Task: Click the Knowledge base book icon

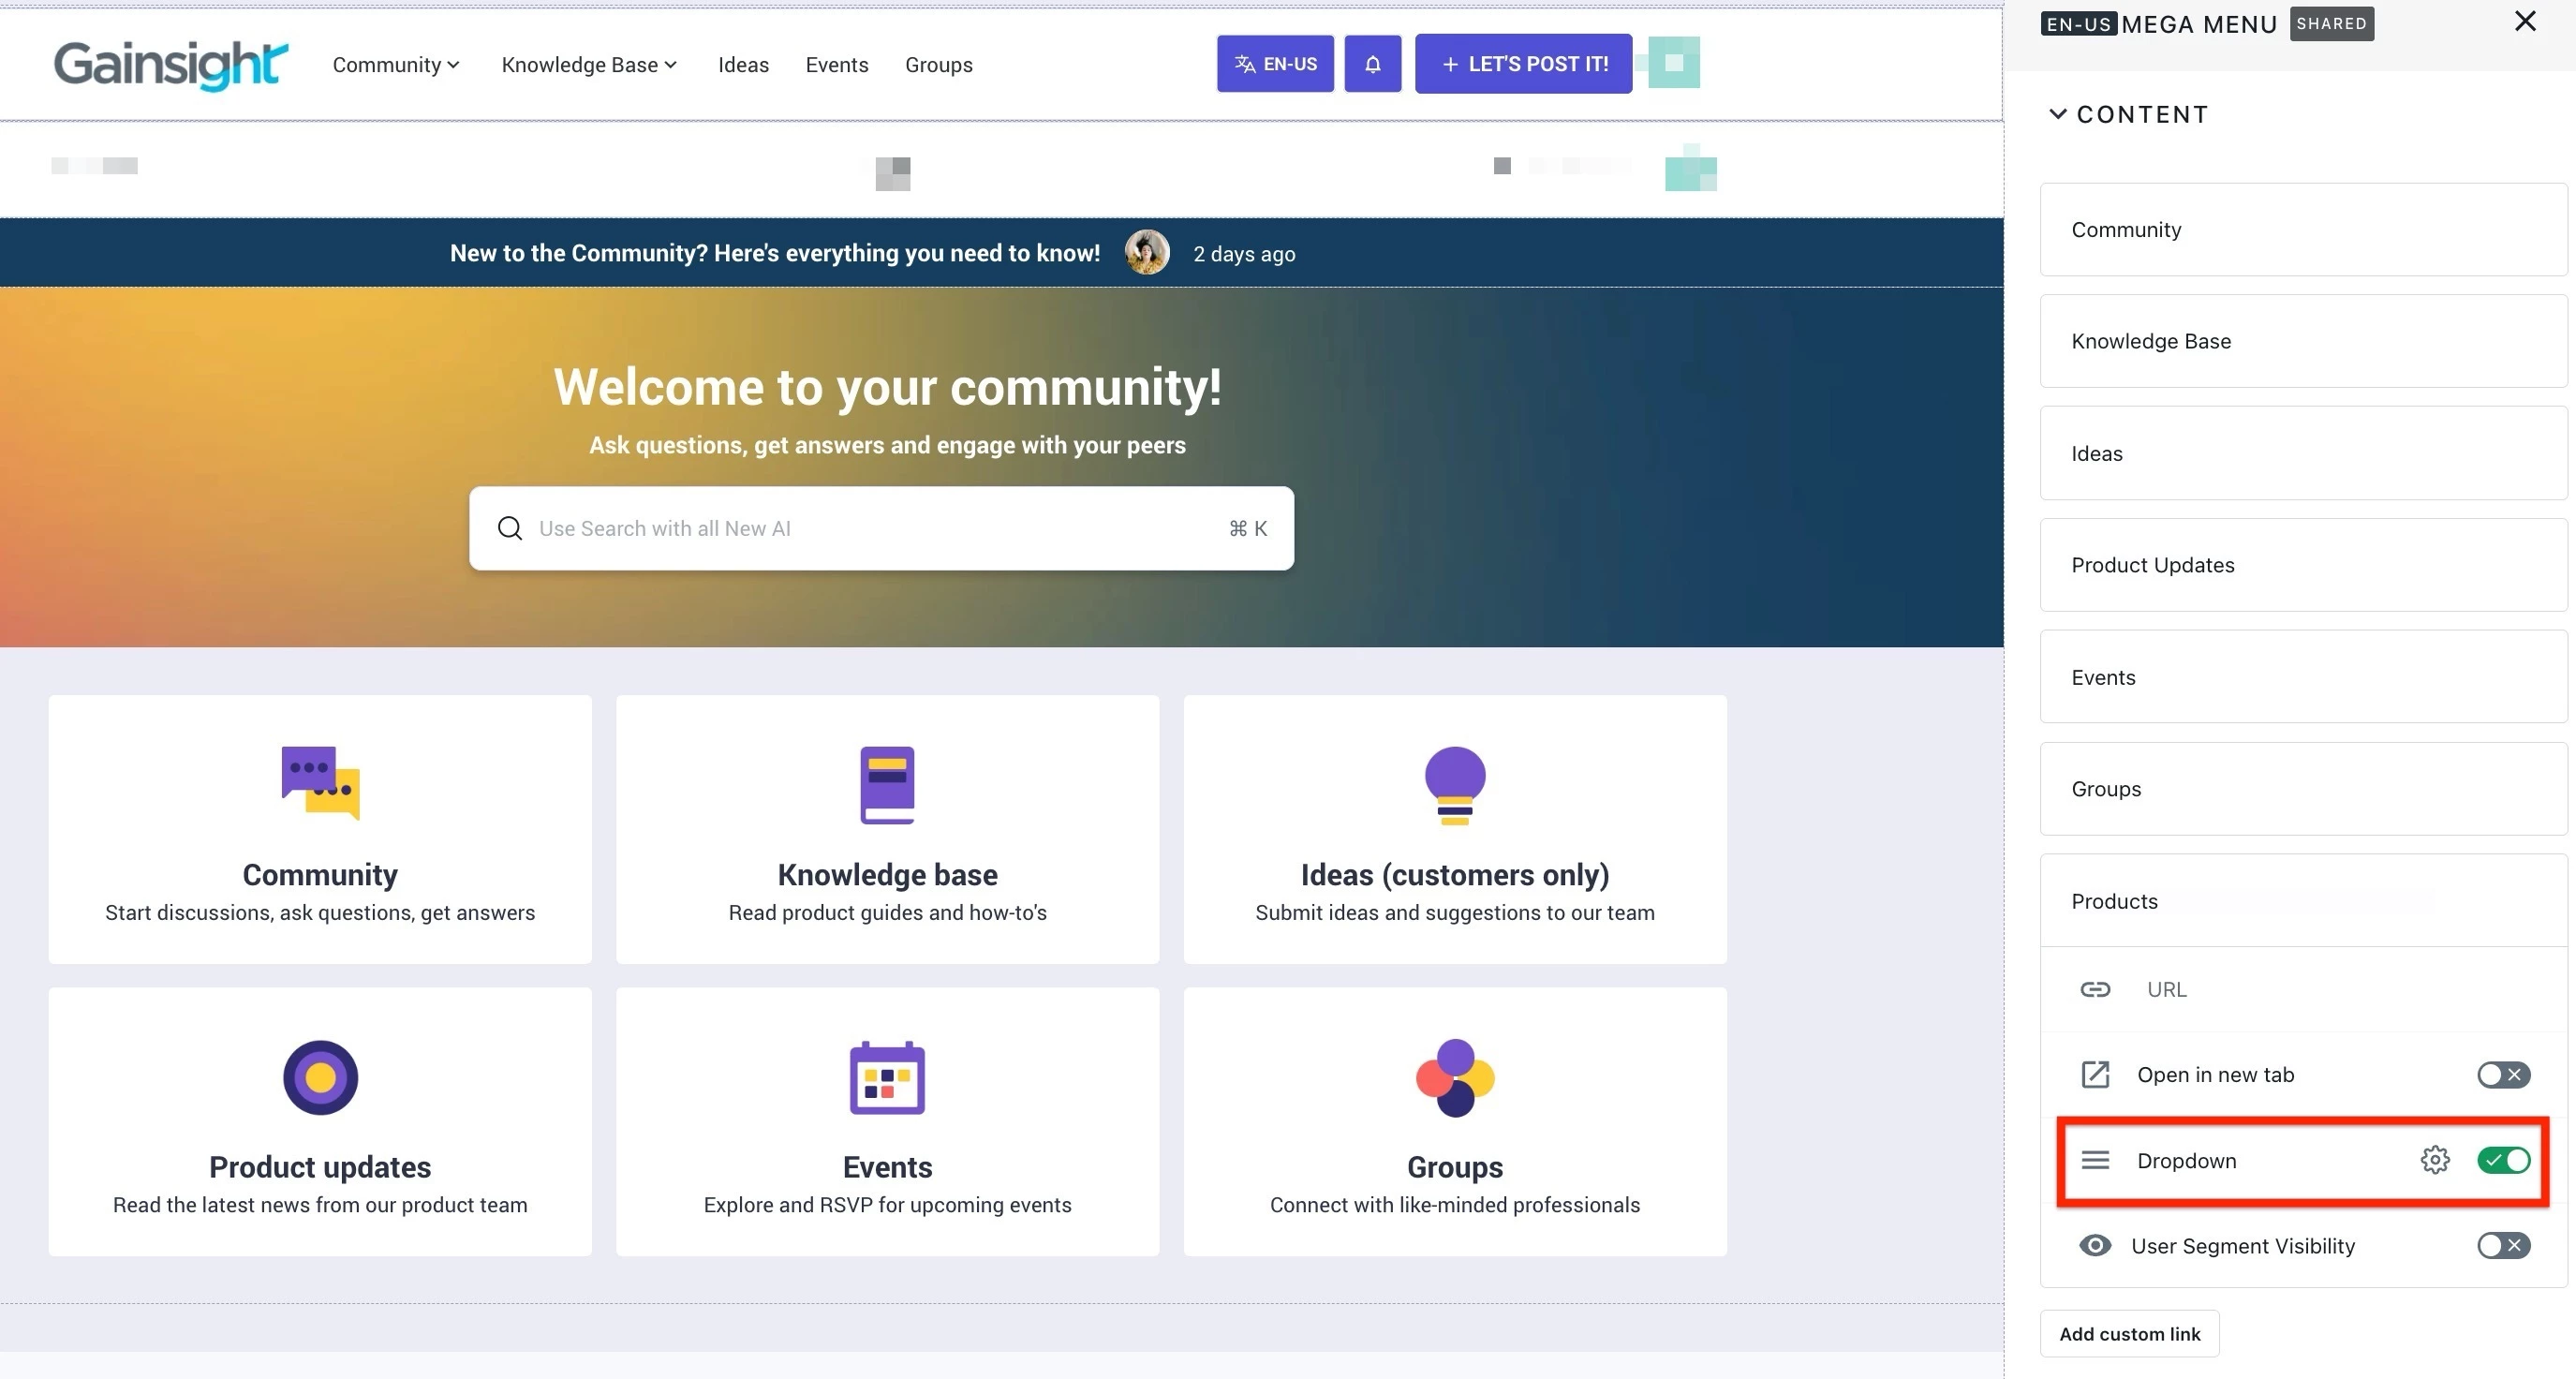Action: [x=887, y=785]
